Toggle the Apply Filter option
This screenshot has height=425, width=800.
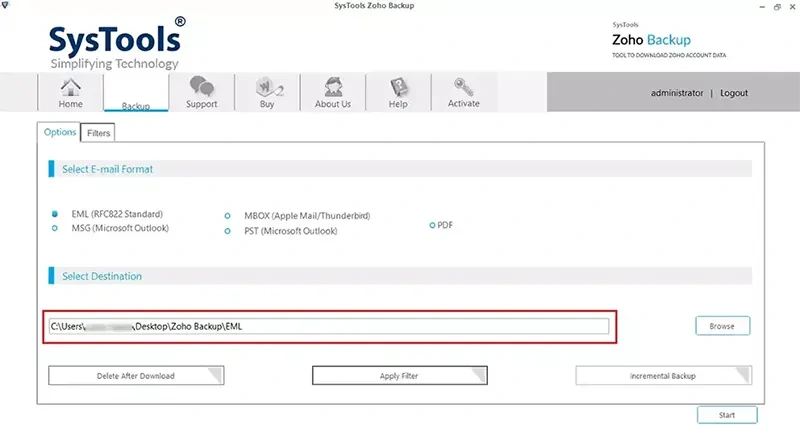point(399,376)
